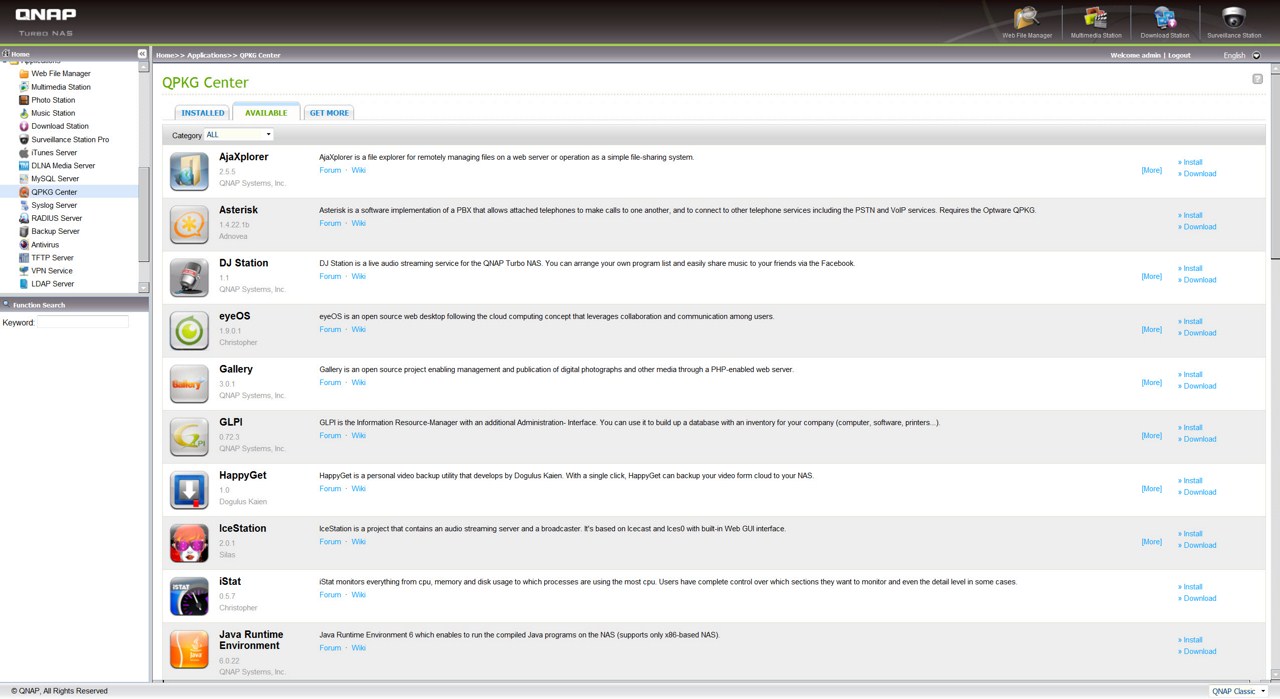The image size is (1280, 699).
Task: Open eyeOS Forum link
Action: point(330,329)
